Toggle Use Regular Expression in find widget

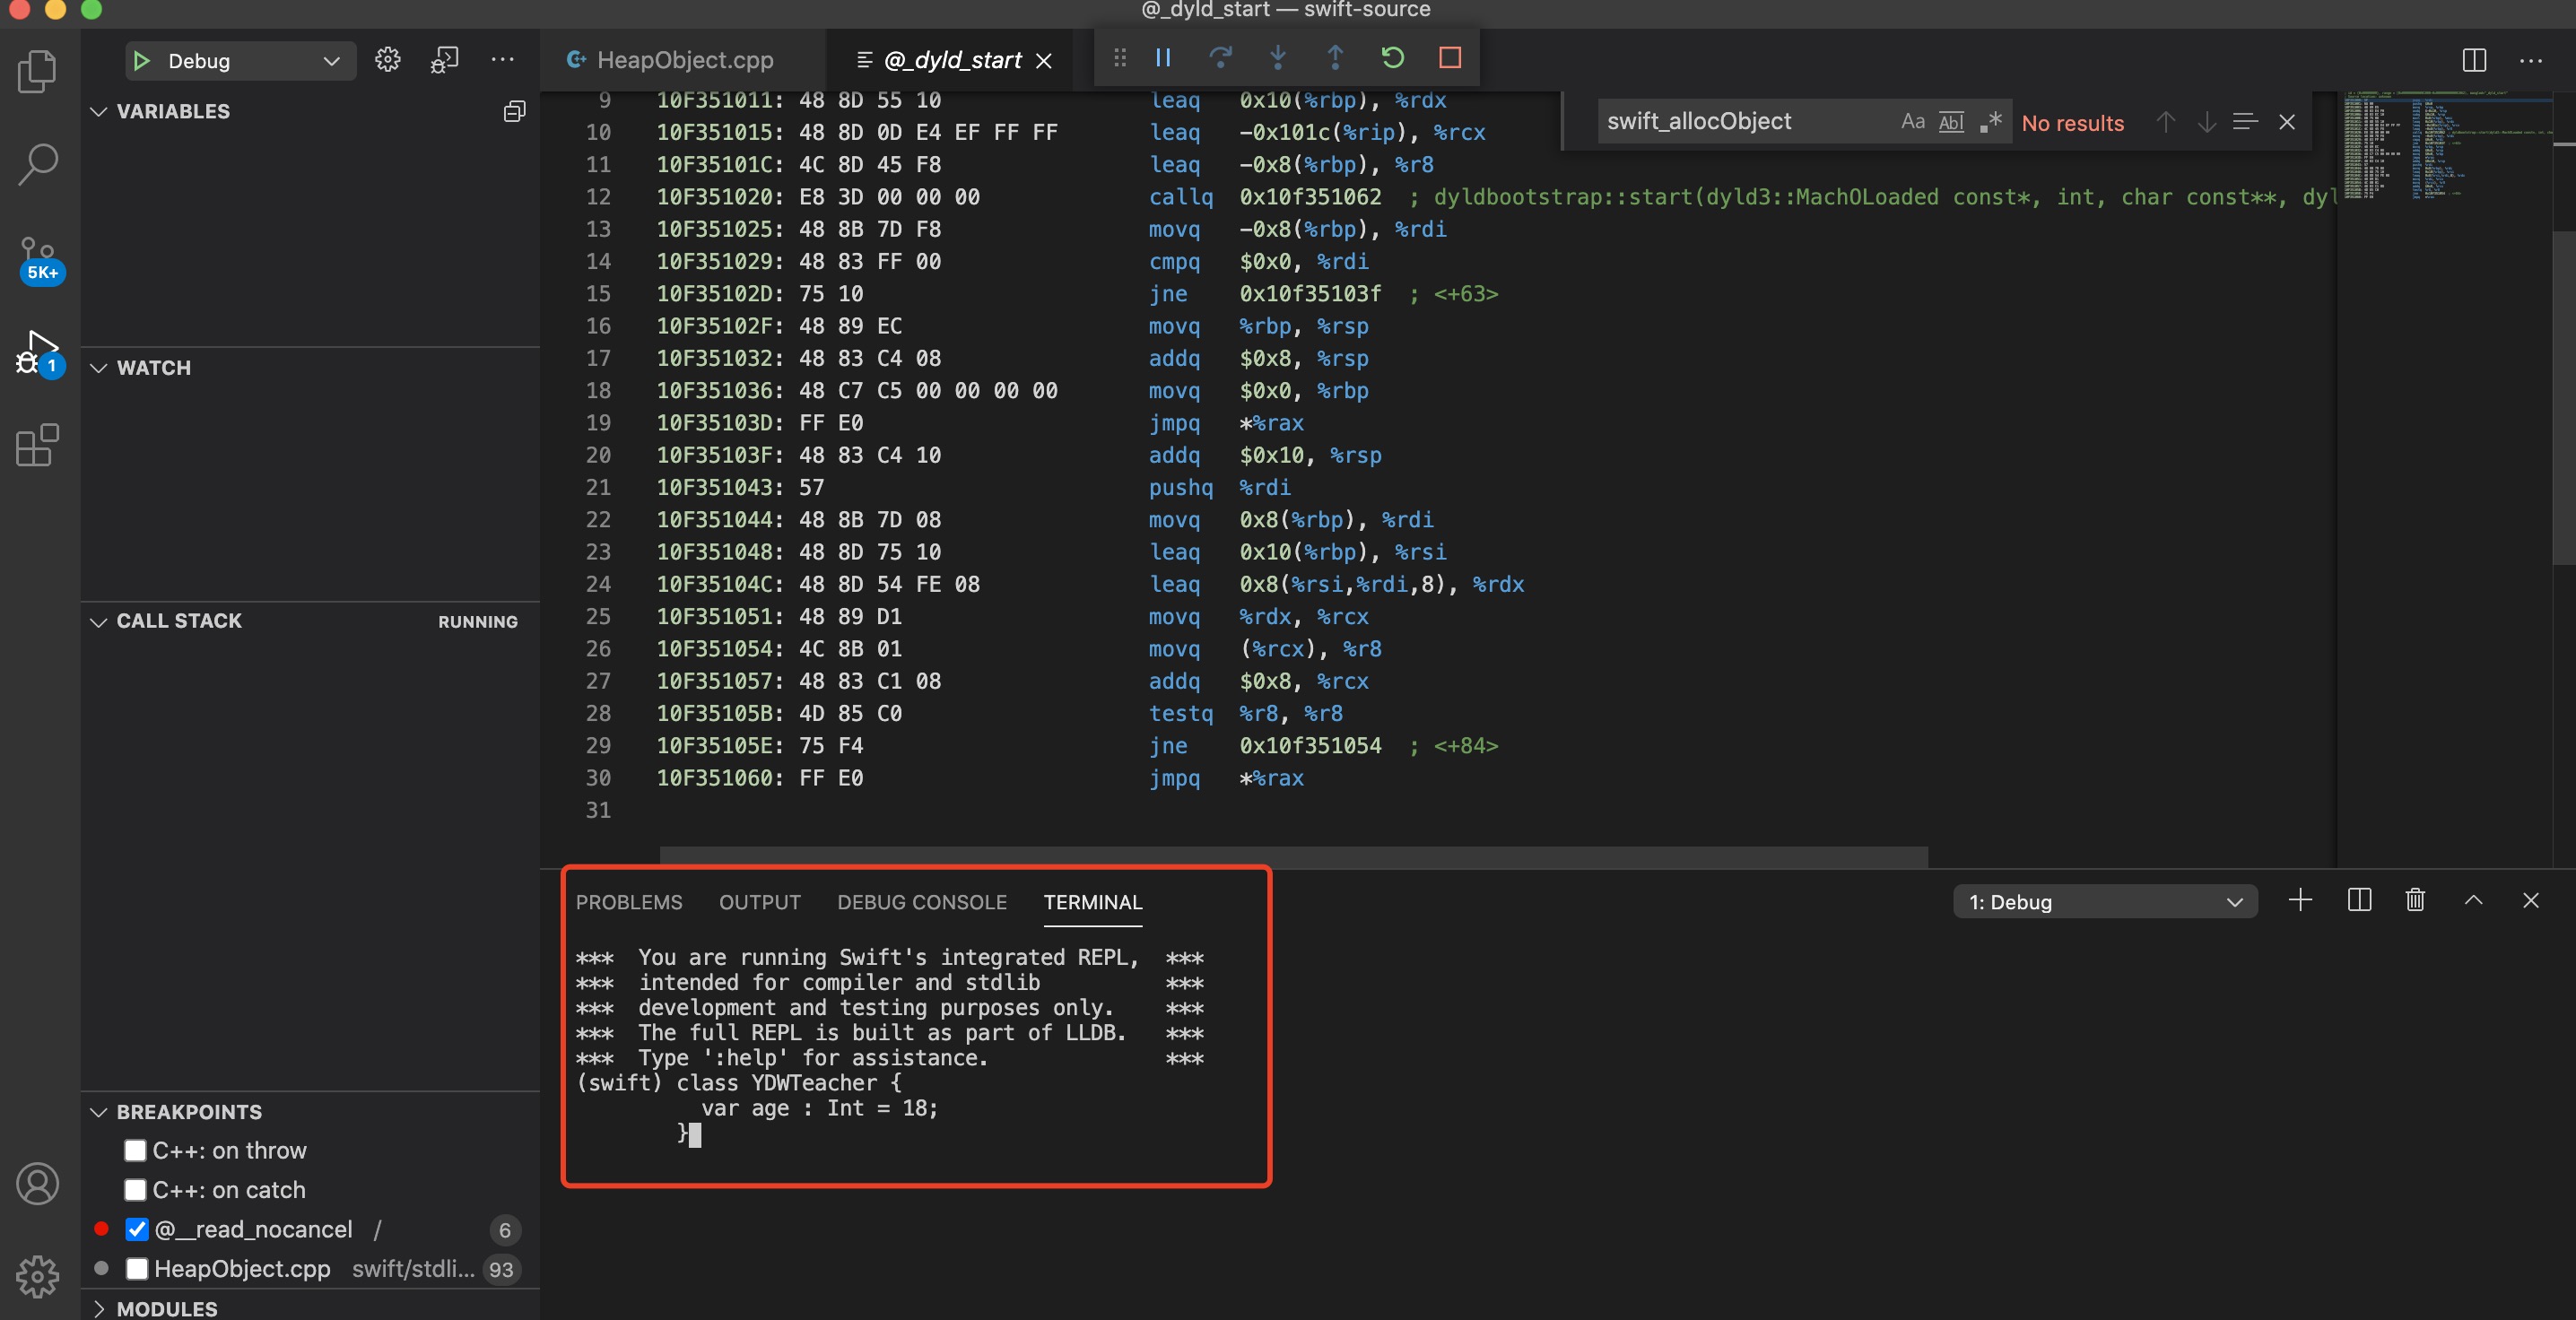click(1991, 122)
